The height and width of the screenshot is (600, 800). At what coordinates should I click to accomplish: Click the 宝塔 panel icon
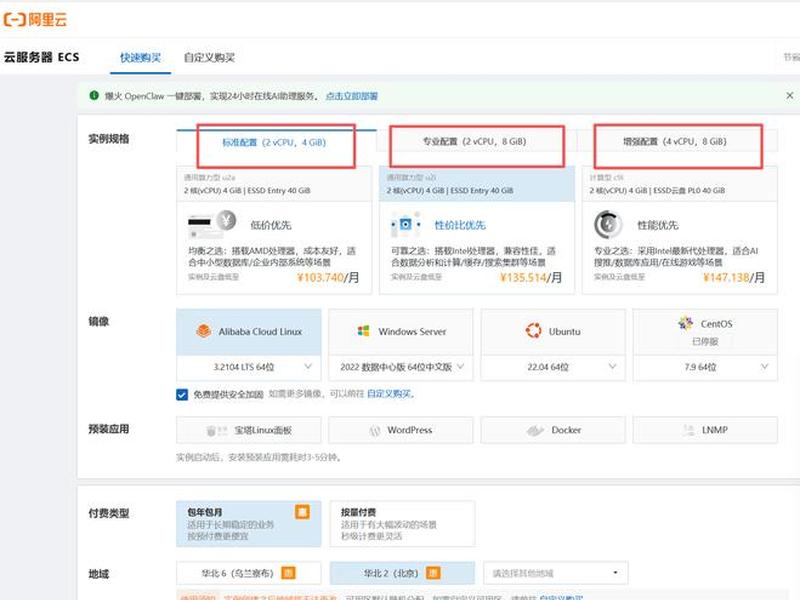pyautogui.click(x=216, y=431)
